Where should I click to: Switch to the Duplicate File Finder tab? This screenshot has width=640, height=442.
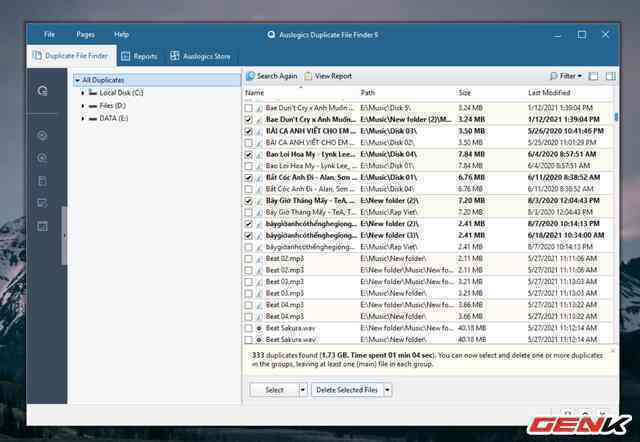click(x=72, y=56)
